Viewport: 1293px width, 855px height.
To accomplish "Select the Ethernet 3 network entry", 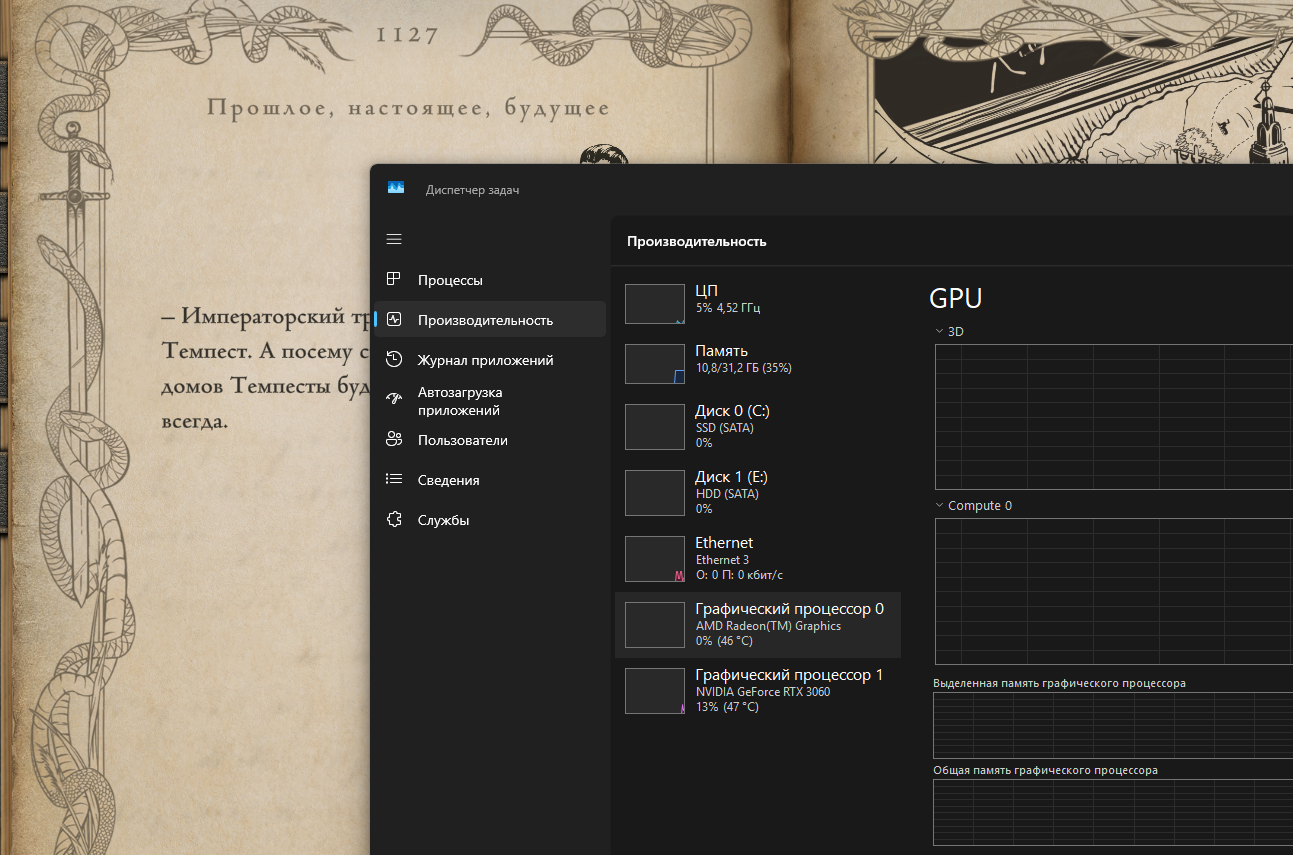I will coord(758,558).
